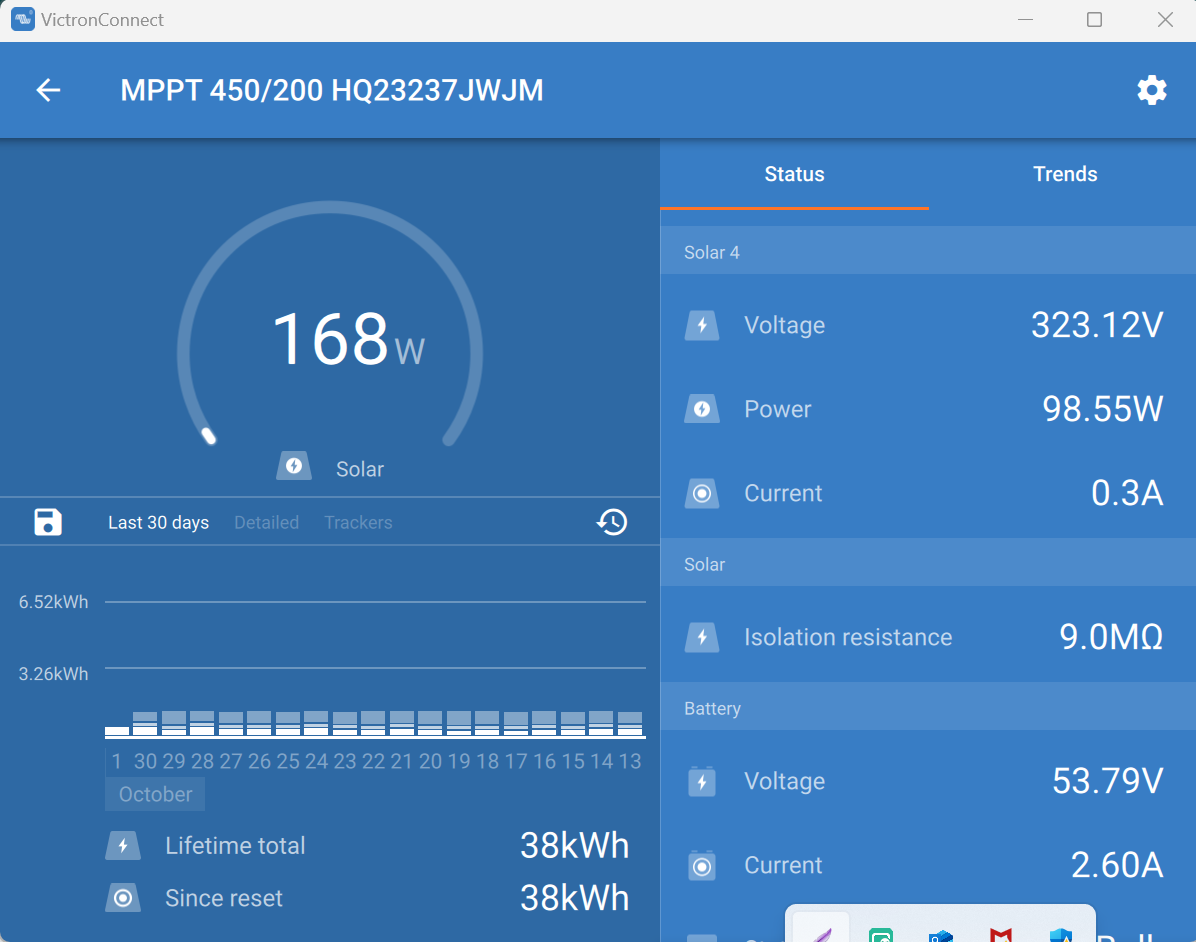Click the Battery Current icon

coord(702,866)
